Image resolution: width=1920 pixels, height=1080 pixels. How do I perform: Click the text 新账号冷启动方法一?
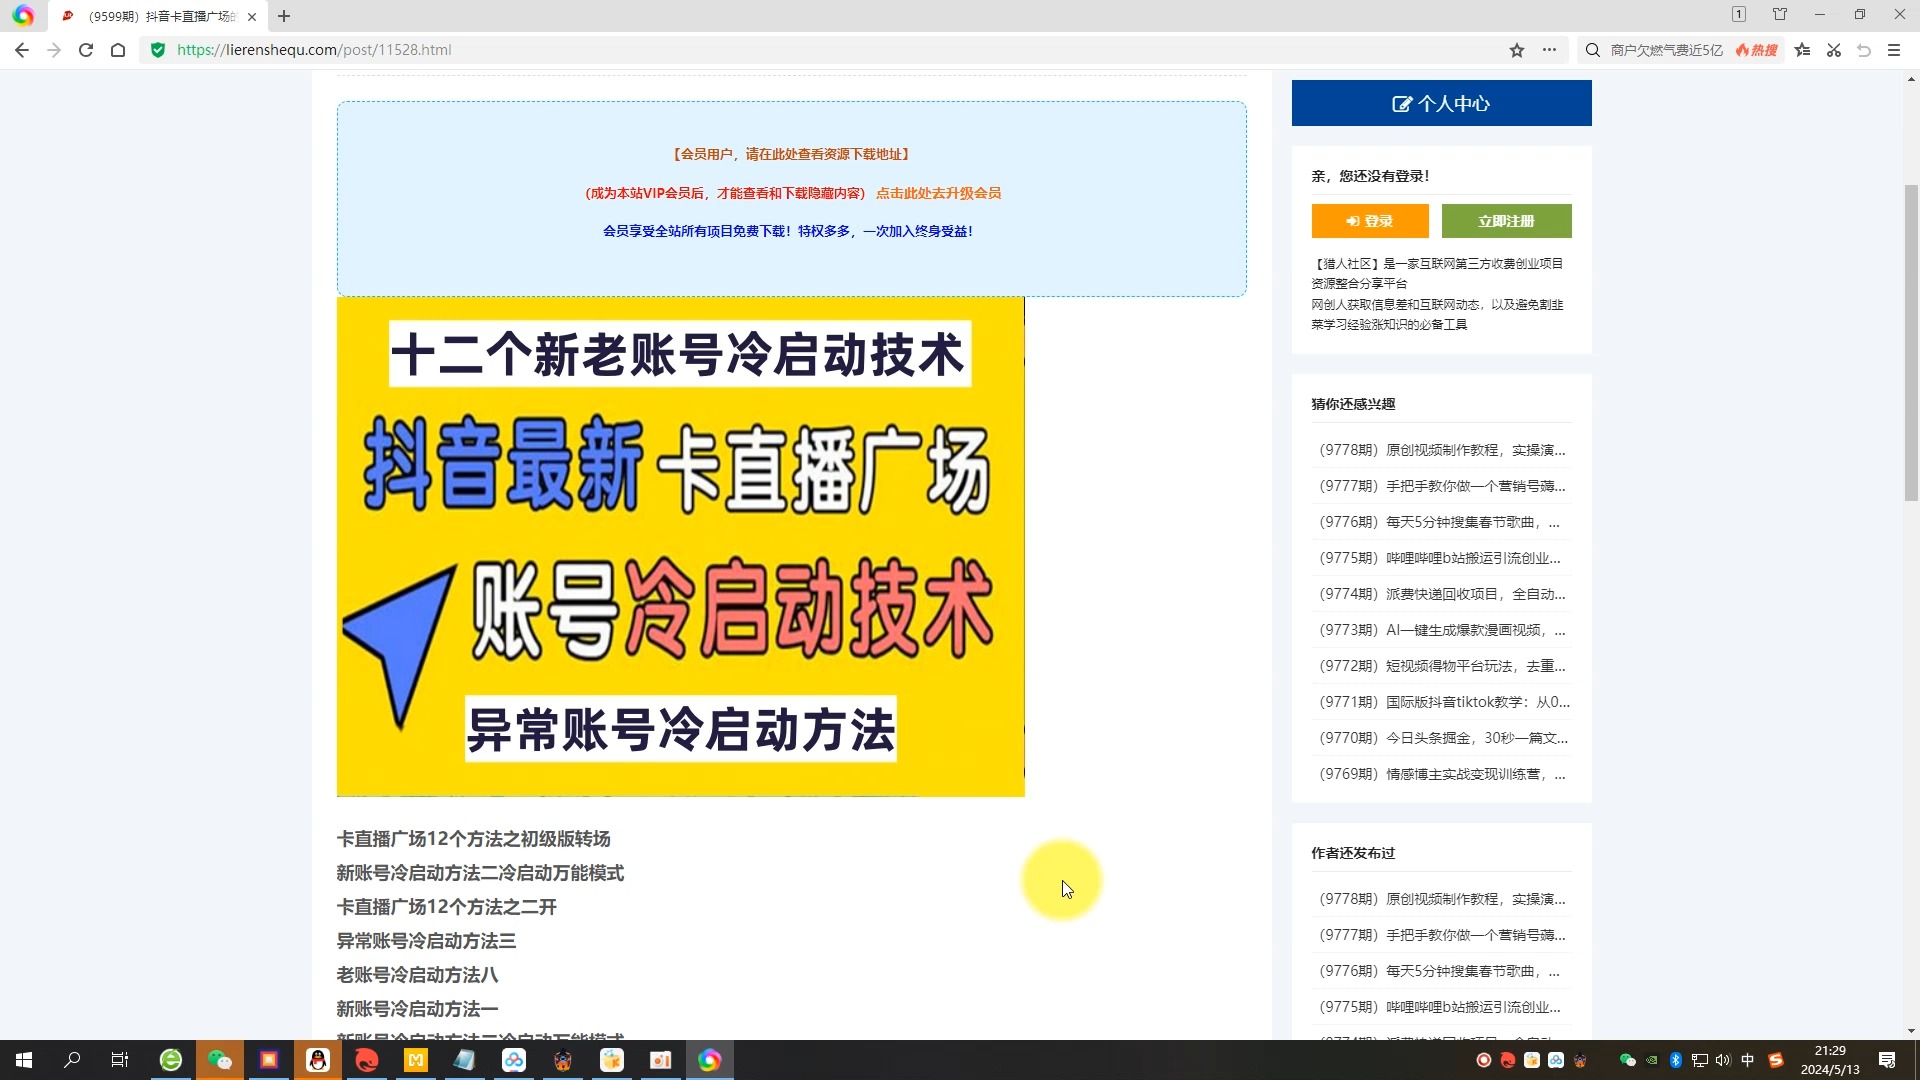point(417,1009)
